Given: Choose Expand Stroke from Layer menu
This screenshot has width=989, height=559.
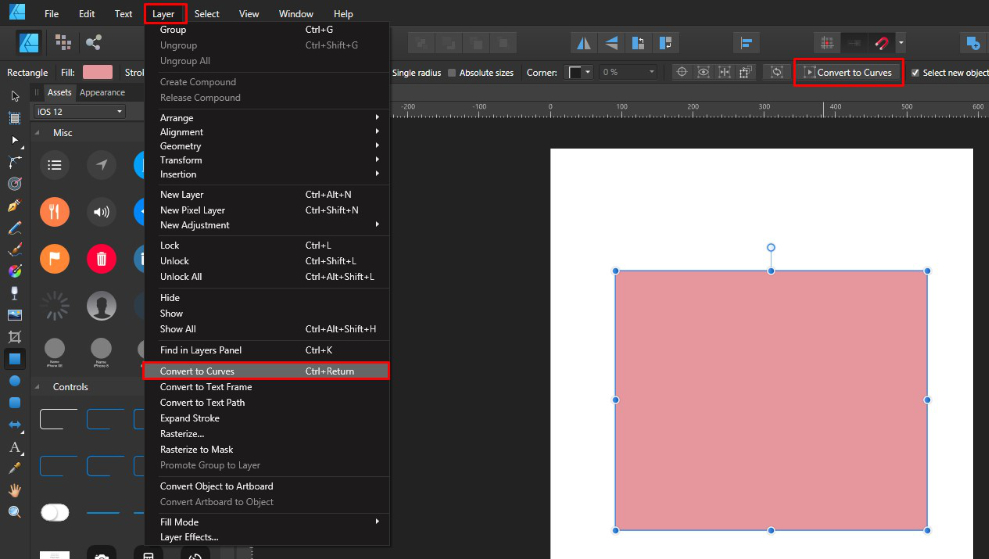Looking at the screenshot, I should pyautogui.click(x=267, y=418).
